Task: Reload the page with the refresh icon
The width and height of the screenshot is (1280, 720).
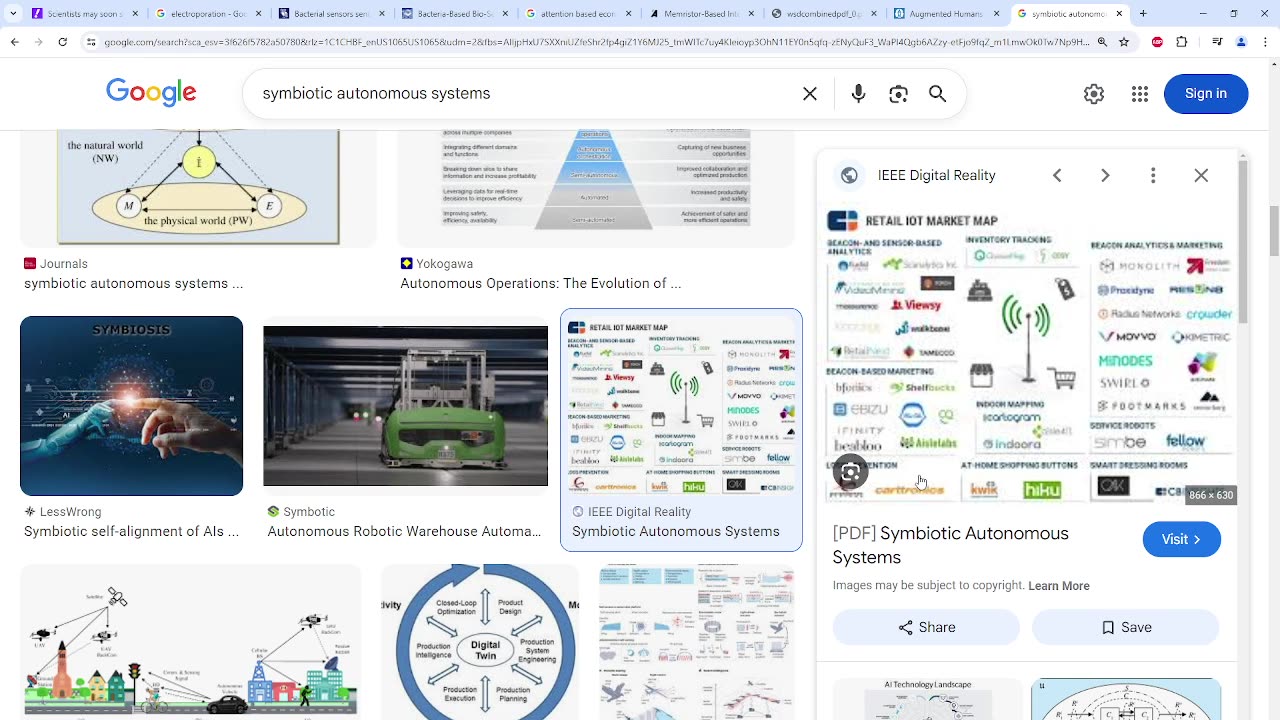Action: coord(62,42)
